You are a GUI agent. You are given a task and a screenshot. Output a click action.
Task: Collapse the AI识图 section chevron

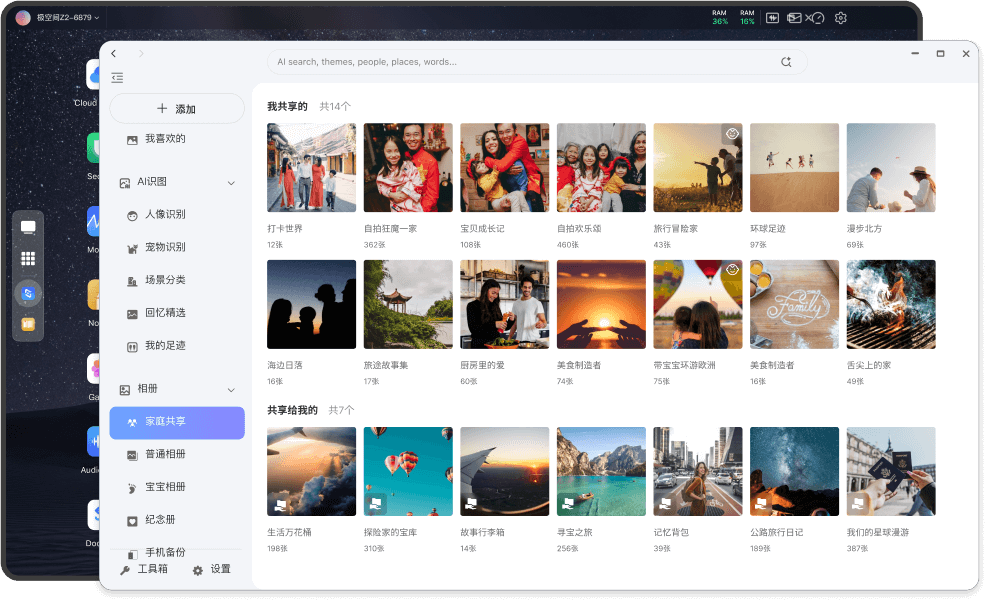pos(231,183)
